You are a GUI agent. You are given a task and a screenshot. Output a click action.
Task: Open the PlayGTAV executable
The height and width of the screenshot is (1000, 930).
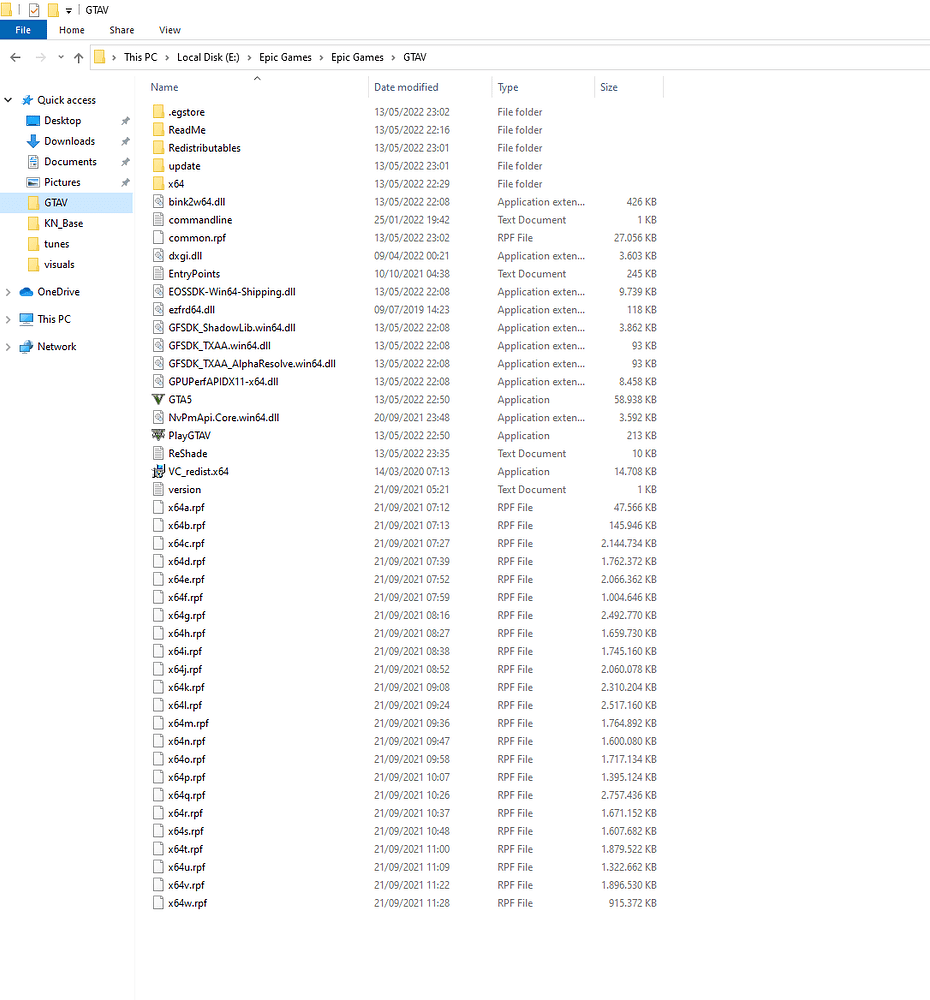click(192, 435)
